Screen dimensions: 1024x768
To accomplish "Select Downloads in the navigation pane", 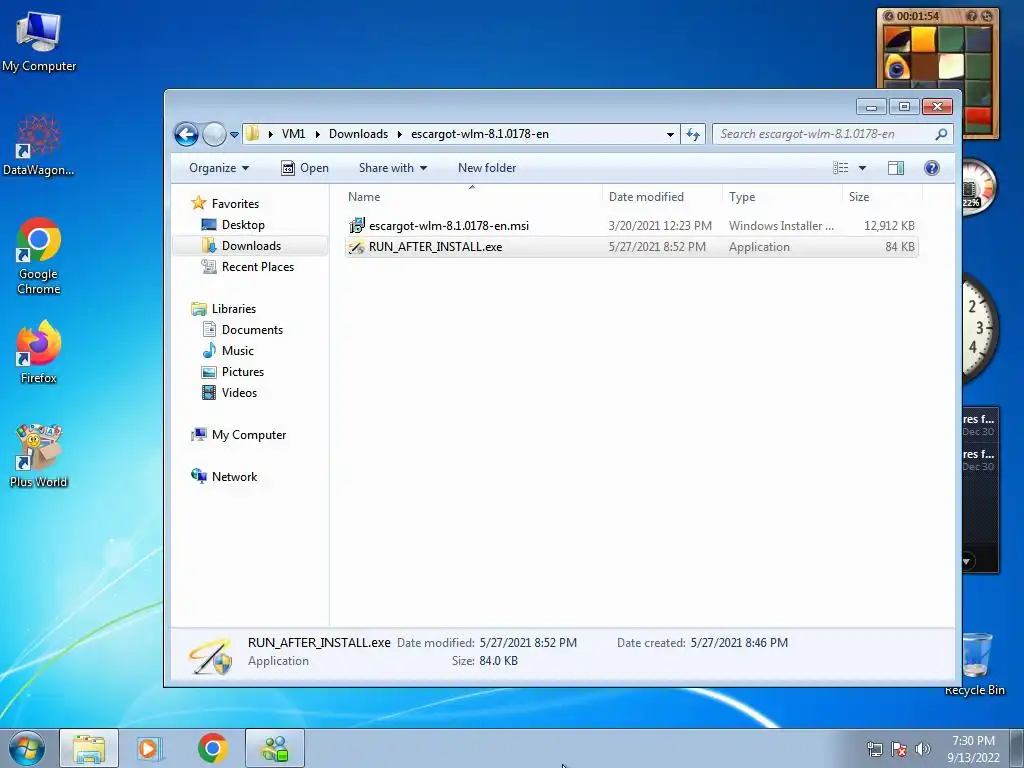I will coord(251,246).
